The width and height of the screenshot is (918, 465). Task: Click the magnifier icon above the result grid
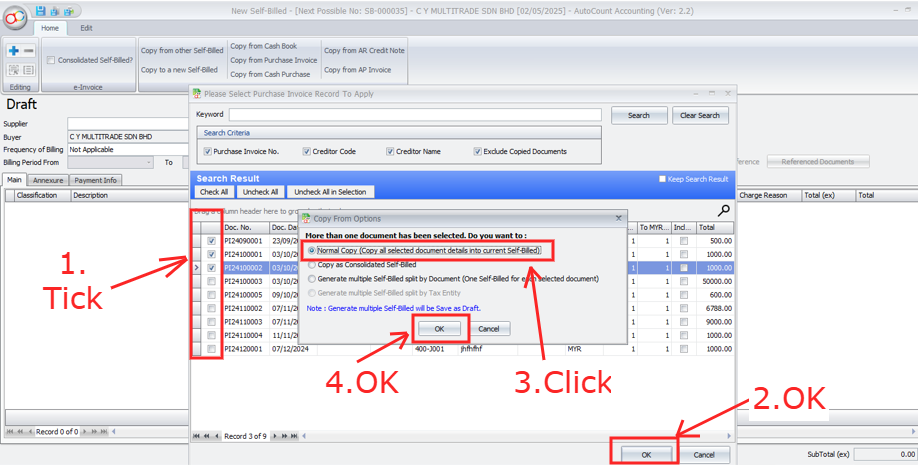tap(724, 211)
